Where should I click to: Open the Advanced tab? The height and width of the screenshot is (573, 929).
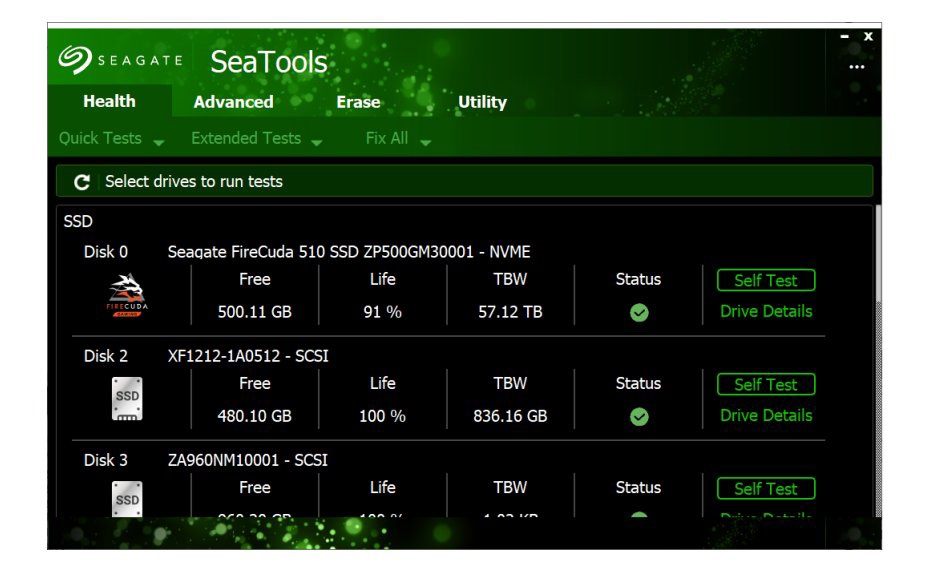(x=233, y=102)
